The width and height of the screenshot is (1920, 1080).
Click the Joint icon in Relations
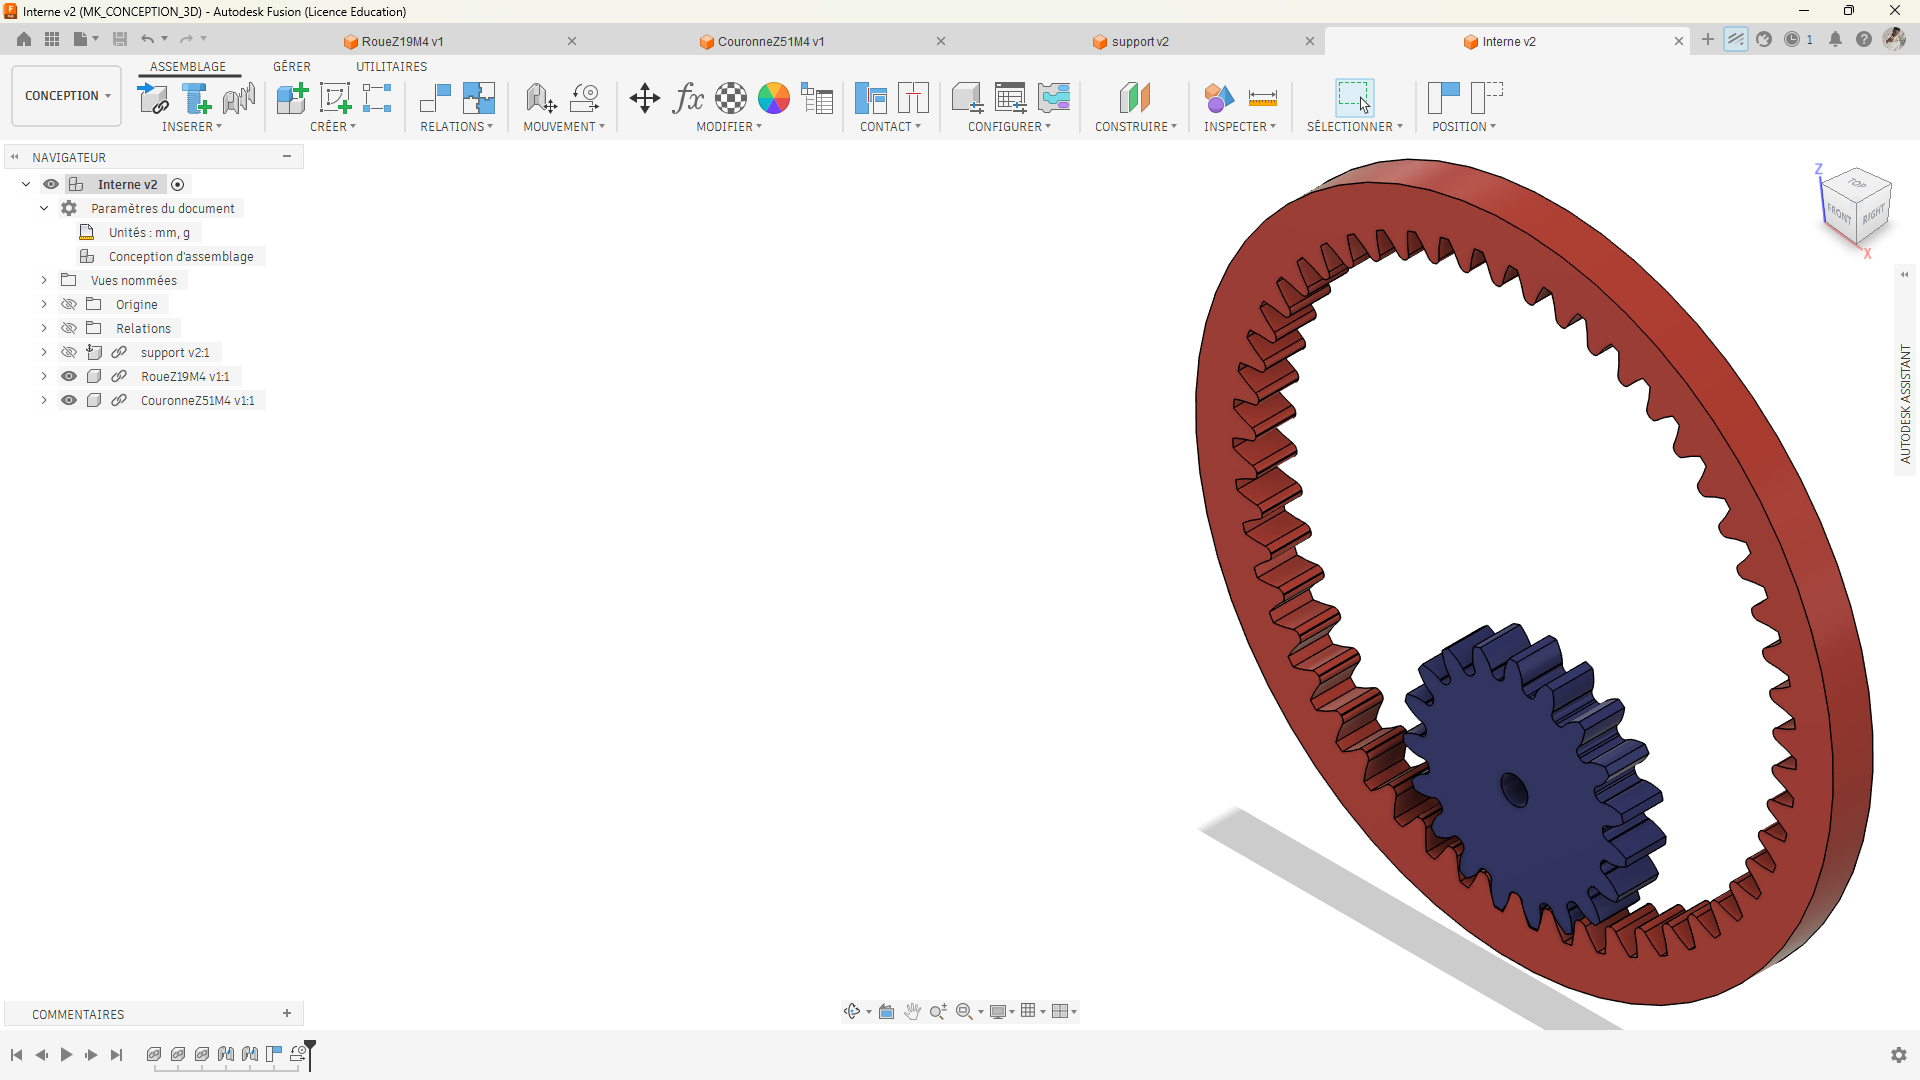(x=435, y=98)
